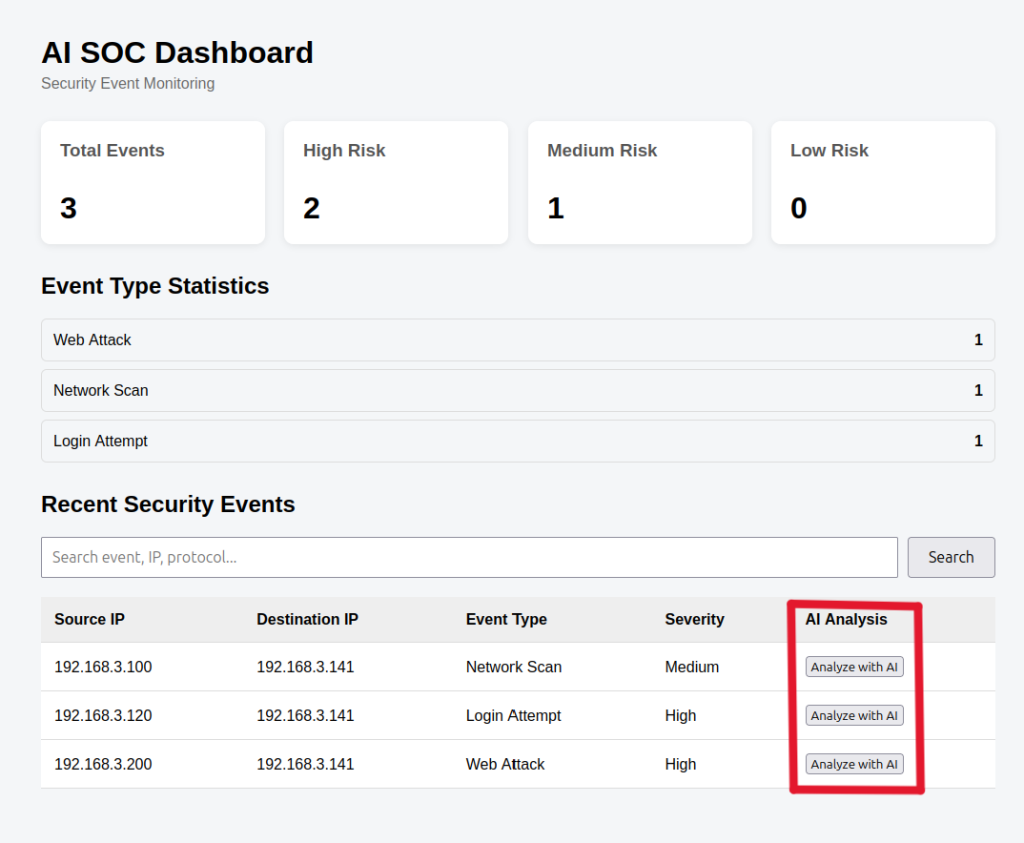Click the Event Type column header
Screen dimensions: 1024x843
pos(506,619)
